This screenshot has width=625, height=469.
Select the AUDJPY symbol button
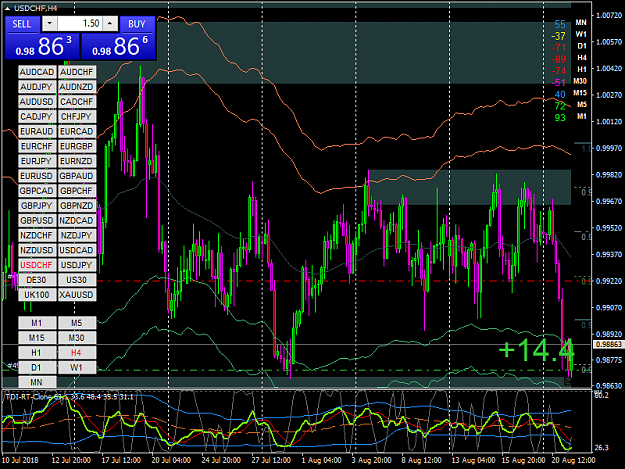pos(37,87)
